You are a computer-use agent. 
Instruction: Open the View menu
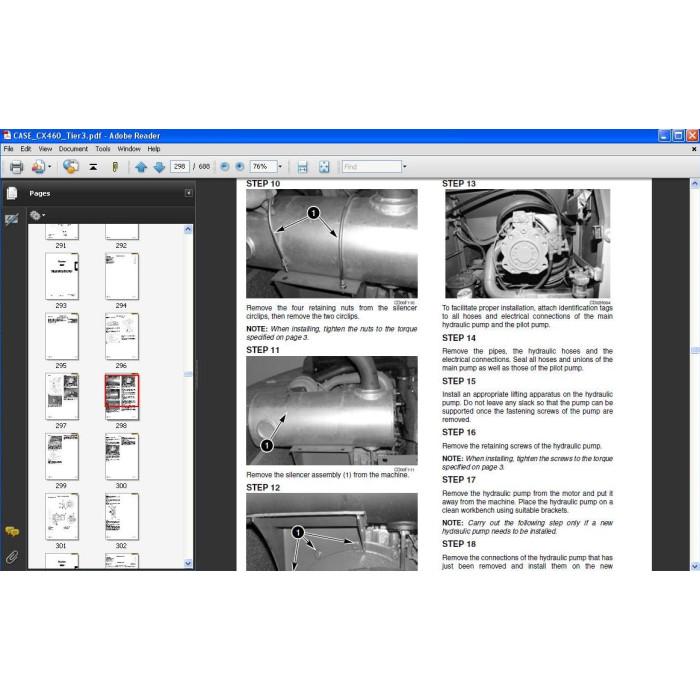(x=45, y=149)
